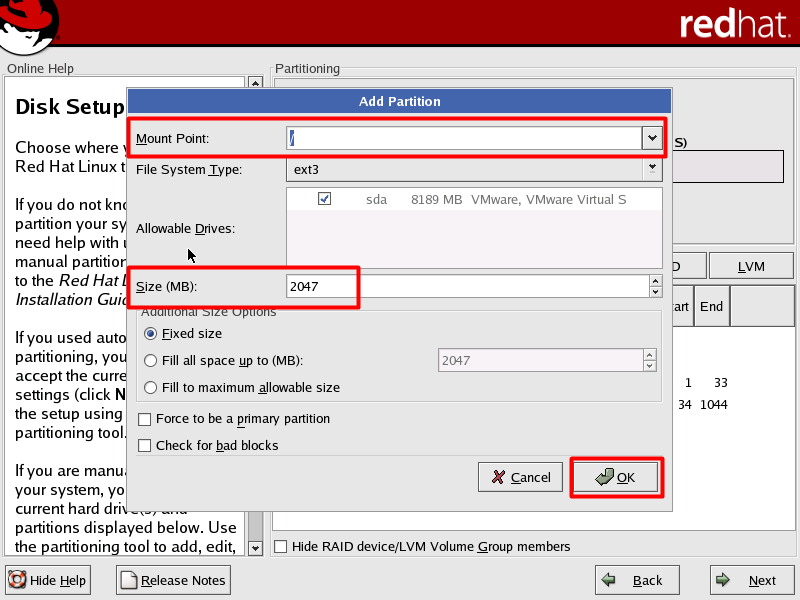Click OK to add the partition
This screenshot has width=800, height=600.
tap(616, 477)
